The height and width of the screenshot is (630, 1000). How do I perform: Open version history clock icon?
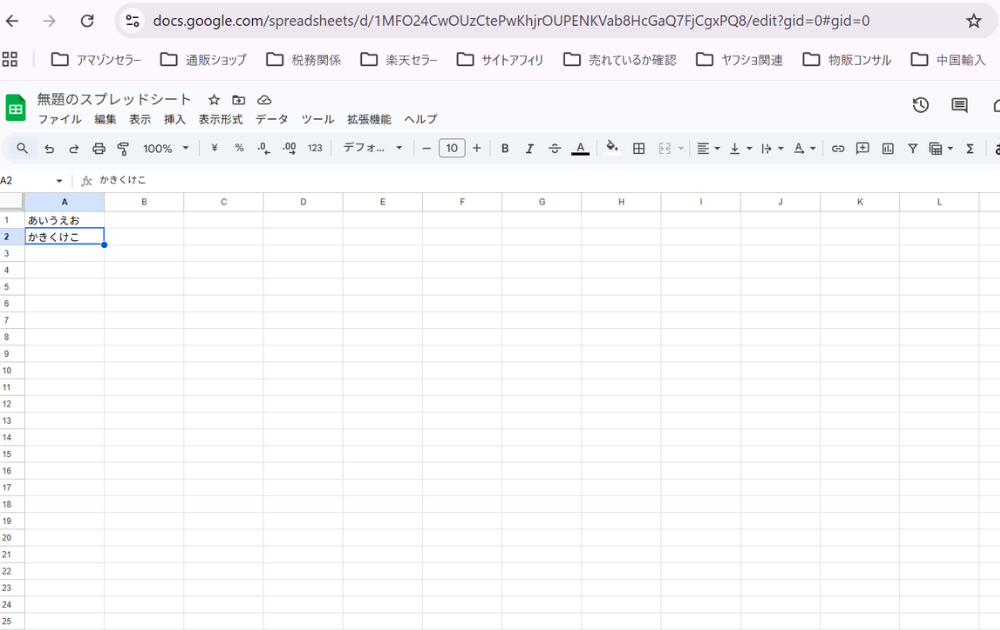point(921,105)
